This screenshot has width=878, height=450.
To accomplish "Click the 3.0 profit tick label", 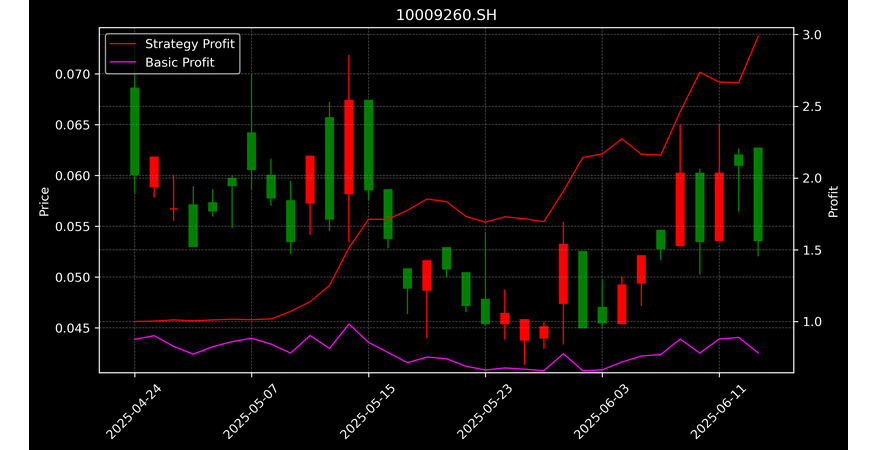I will 811,35.
